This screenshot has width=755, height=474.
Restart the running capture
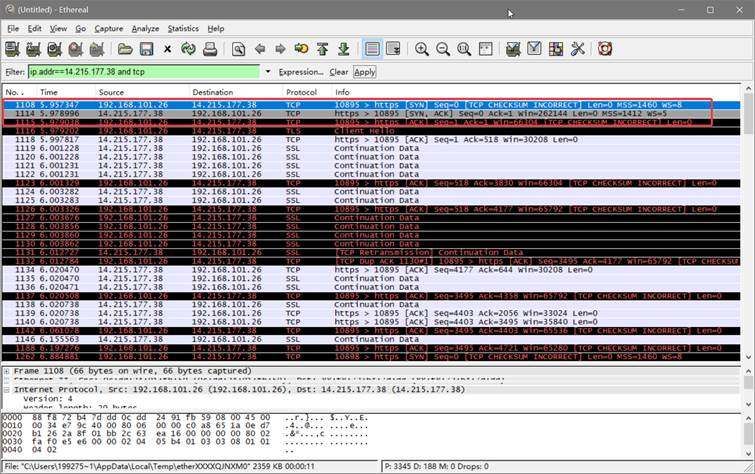click(97, 49)
